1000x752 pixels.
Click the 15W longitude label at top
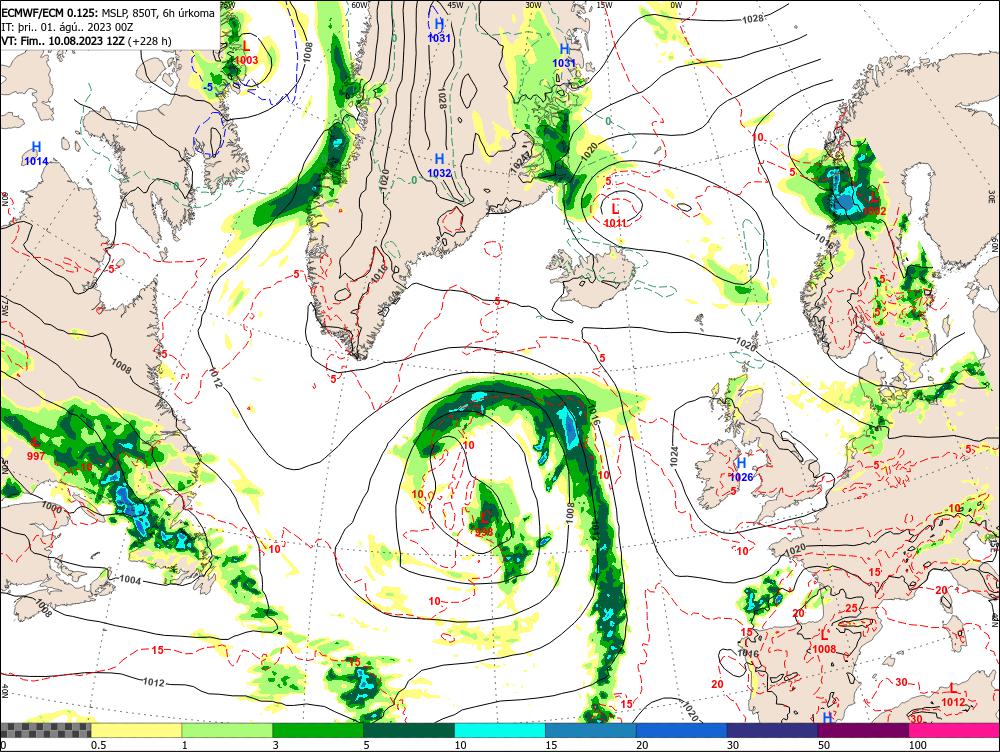pyautogui.click(x=604, y=5)
